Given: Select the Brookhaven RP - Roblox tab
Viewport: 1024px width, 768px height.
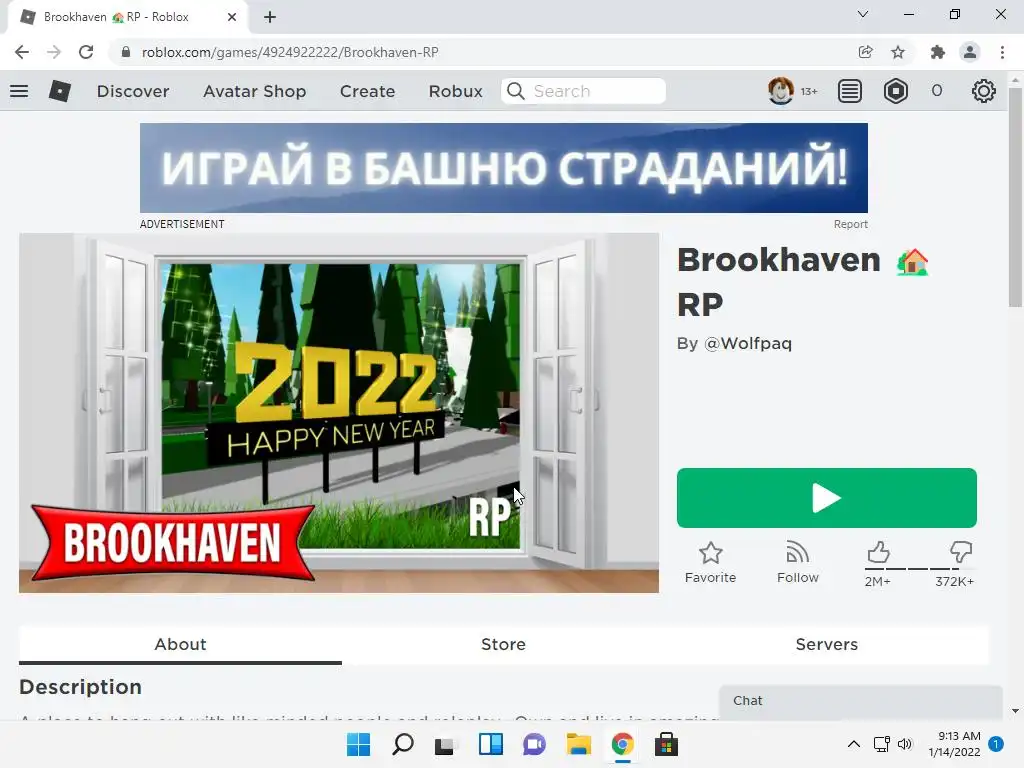Looking at the screenshot, I should click(129, 18).
